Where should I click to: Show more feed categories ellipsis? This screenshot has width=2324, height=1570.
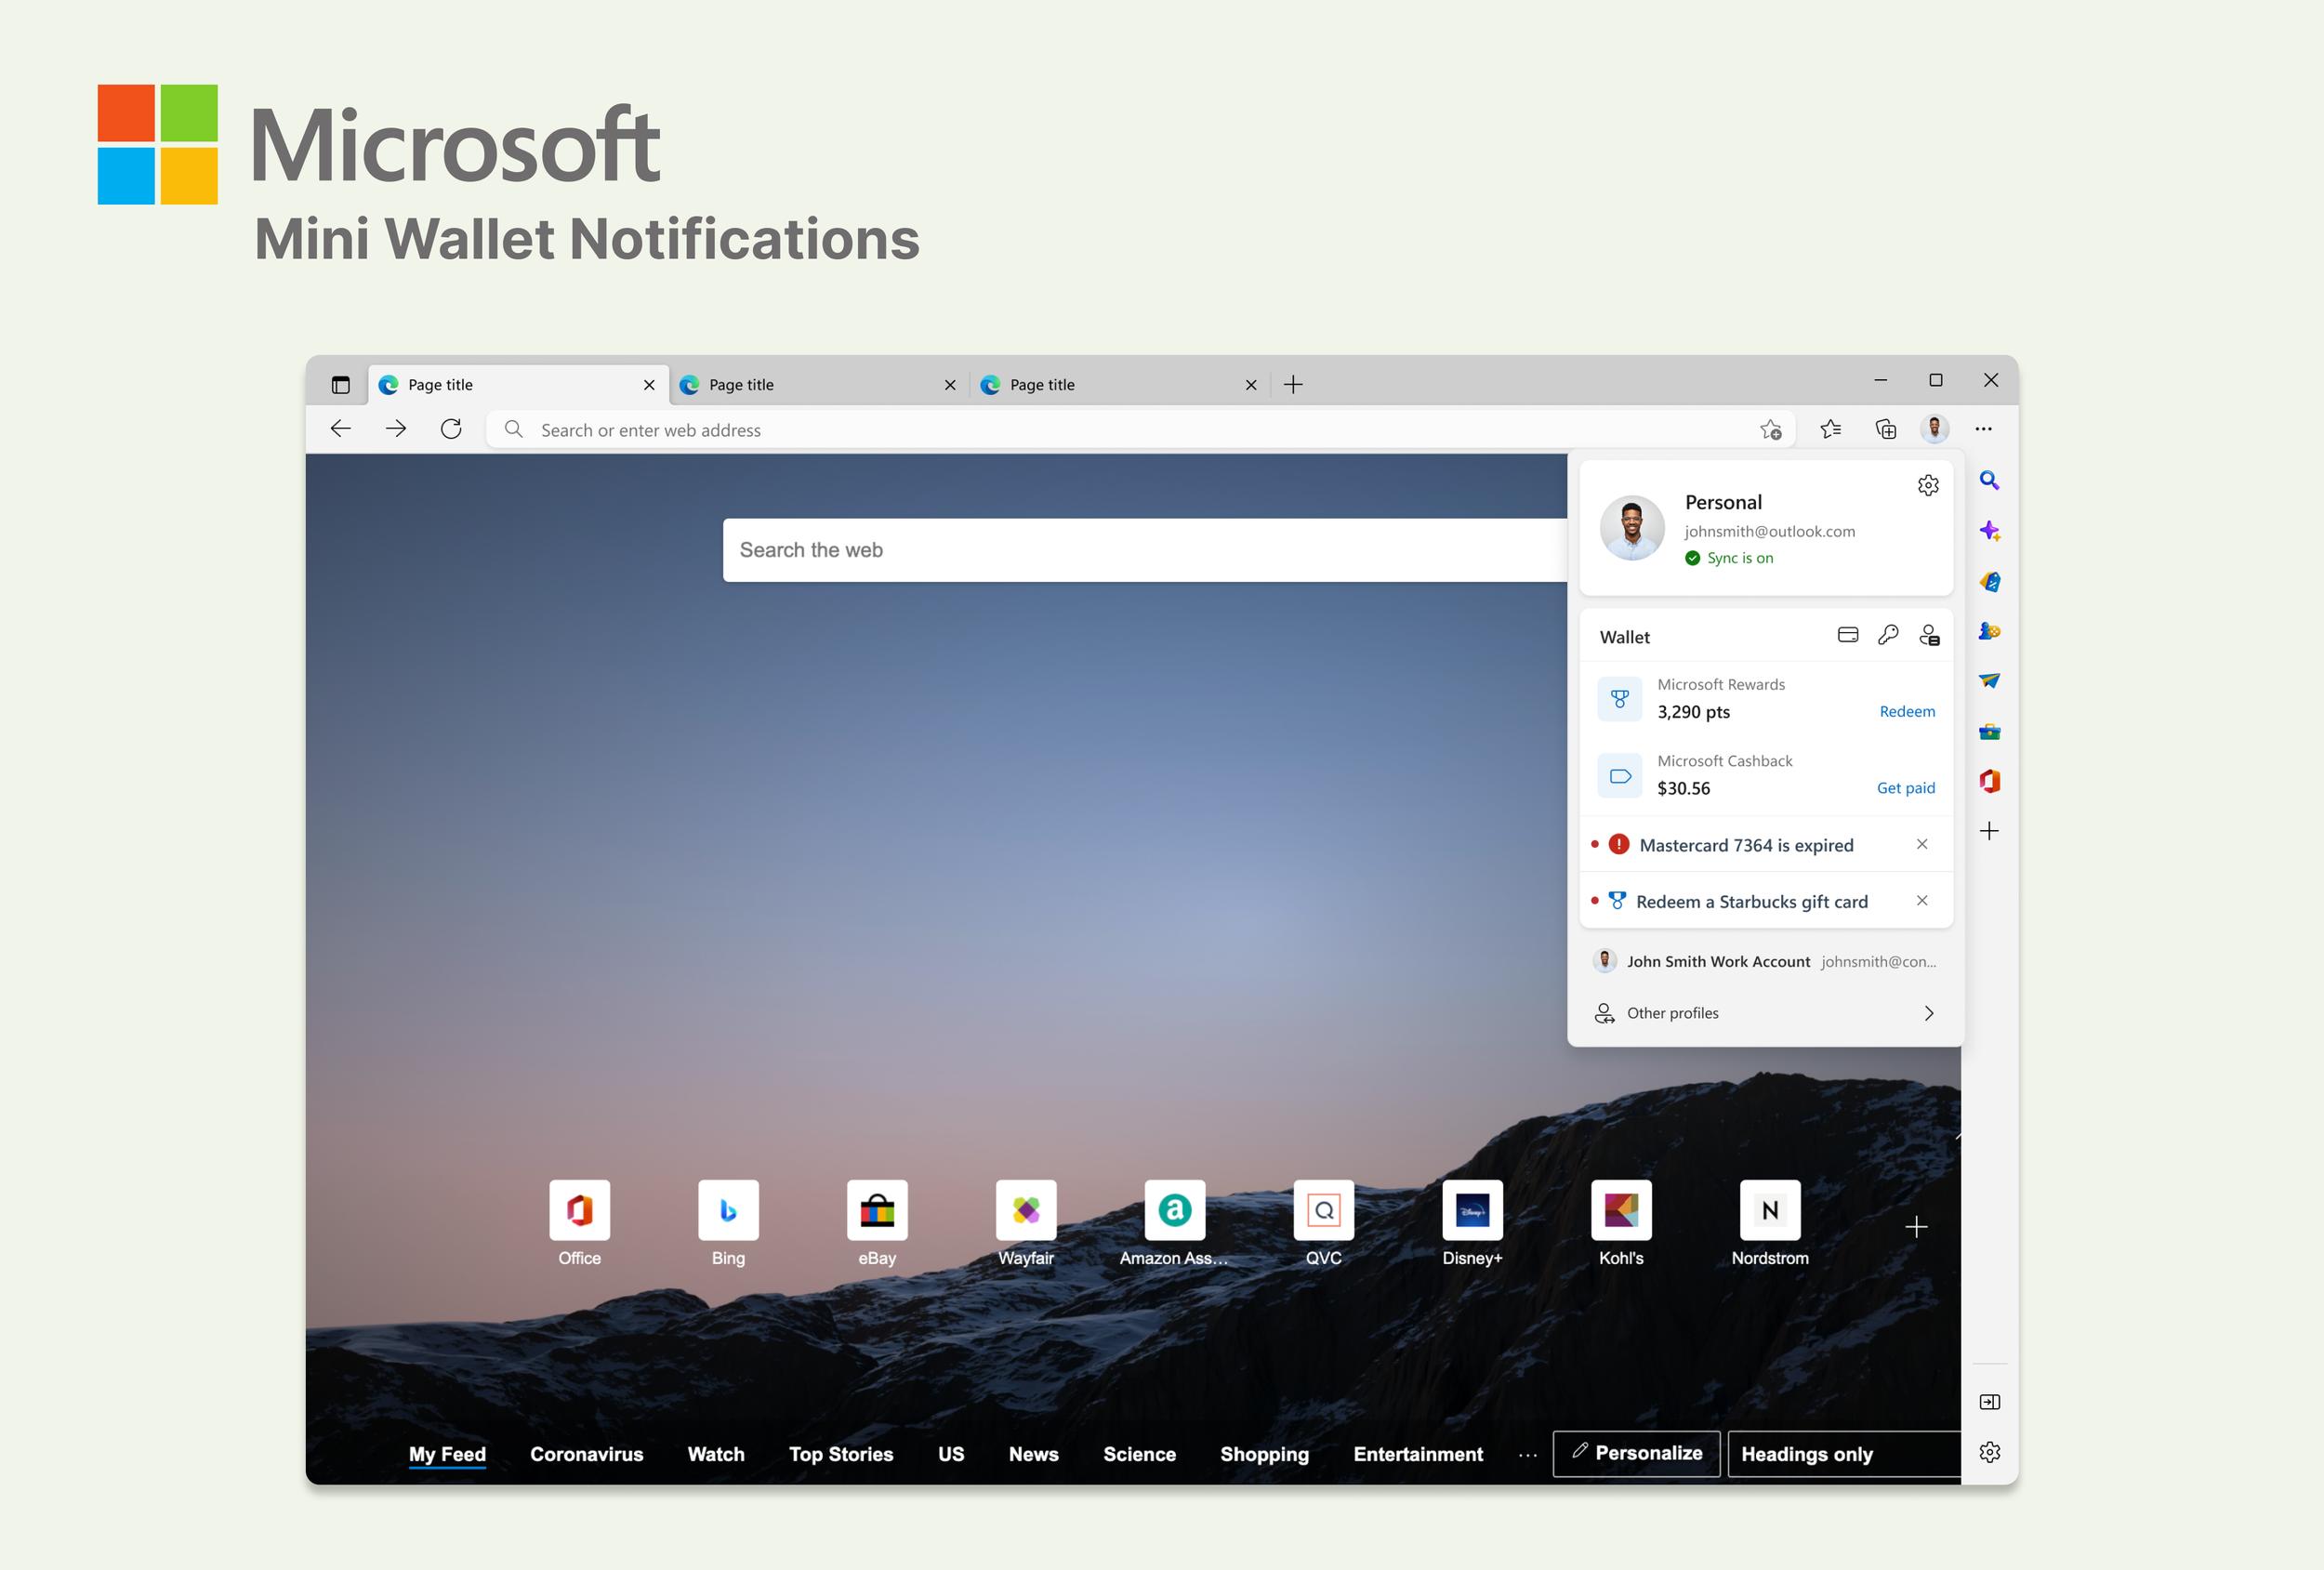[x=1527, y=1455]
